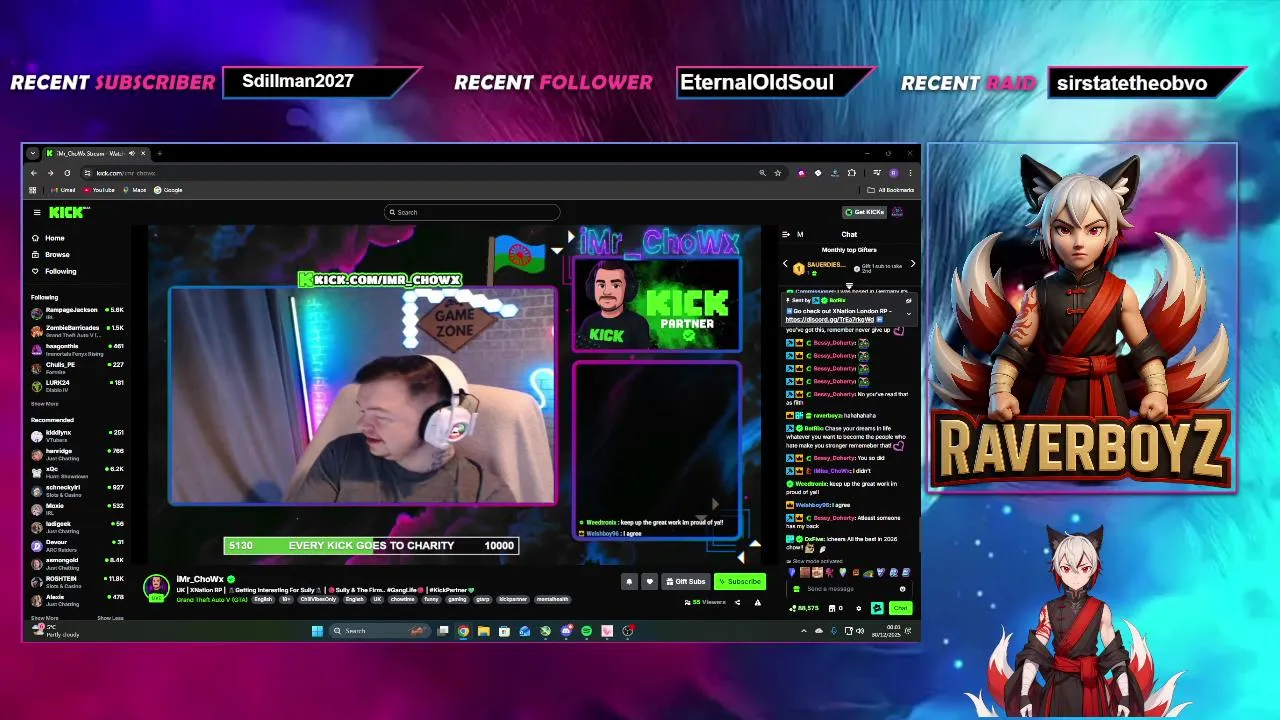Open xQc's channel under Recommended

tap(78, 471)
